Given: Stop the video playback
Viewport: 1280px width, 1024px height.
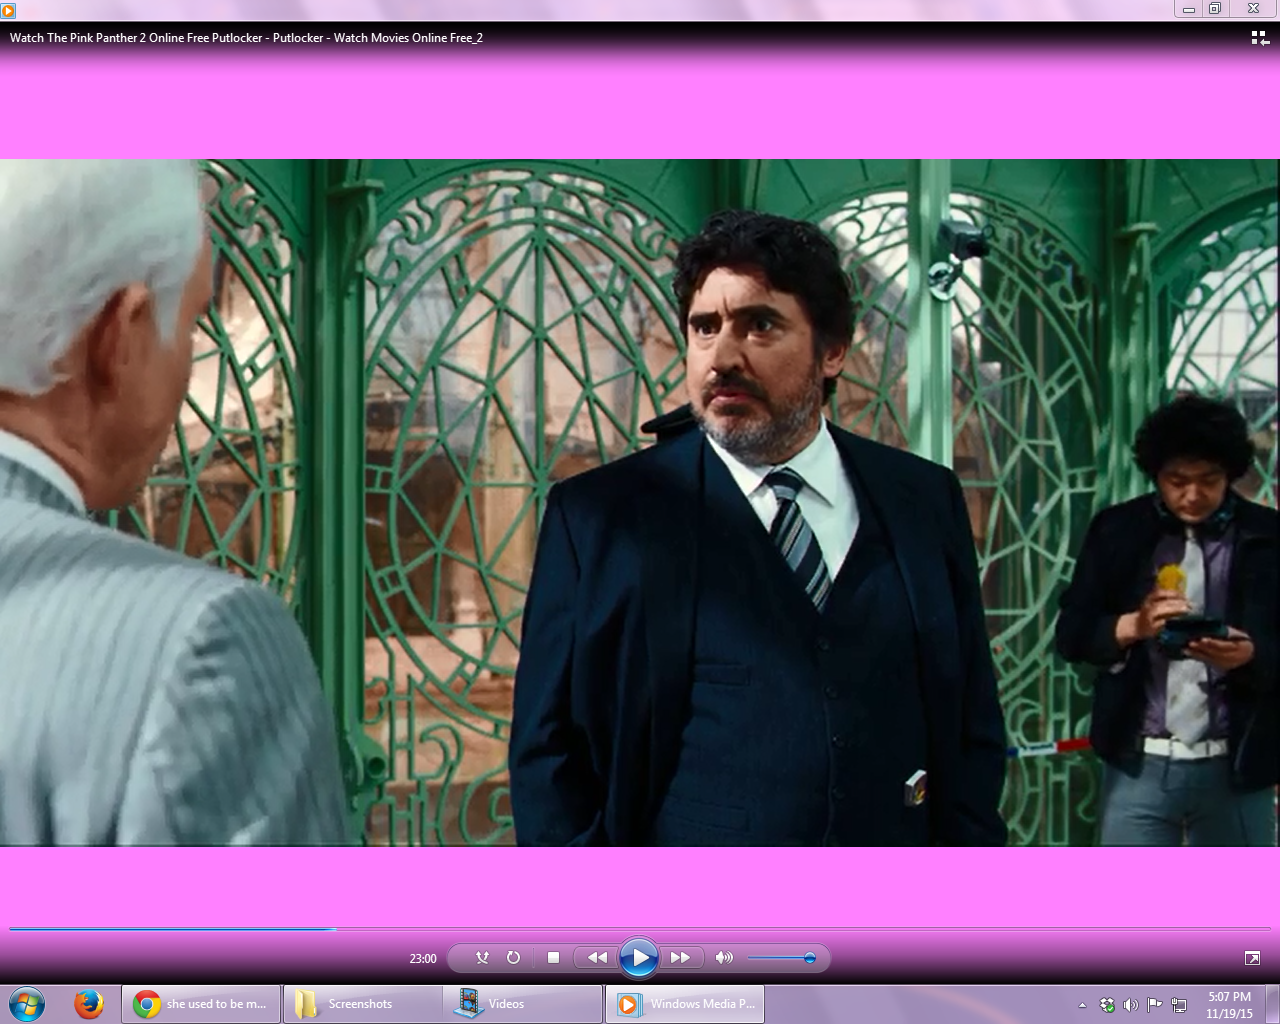Looking at the screenshot, I should click(x=553, y=958).
